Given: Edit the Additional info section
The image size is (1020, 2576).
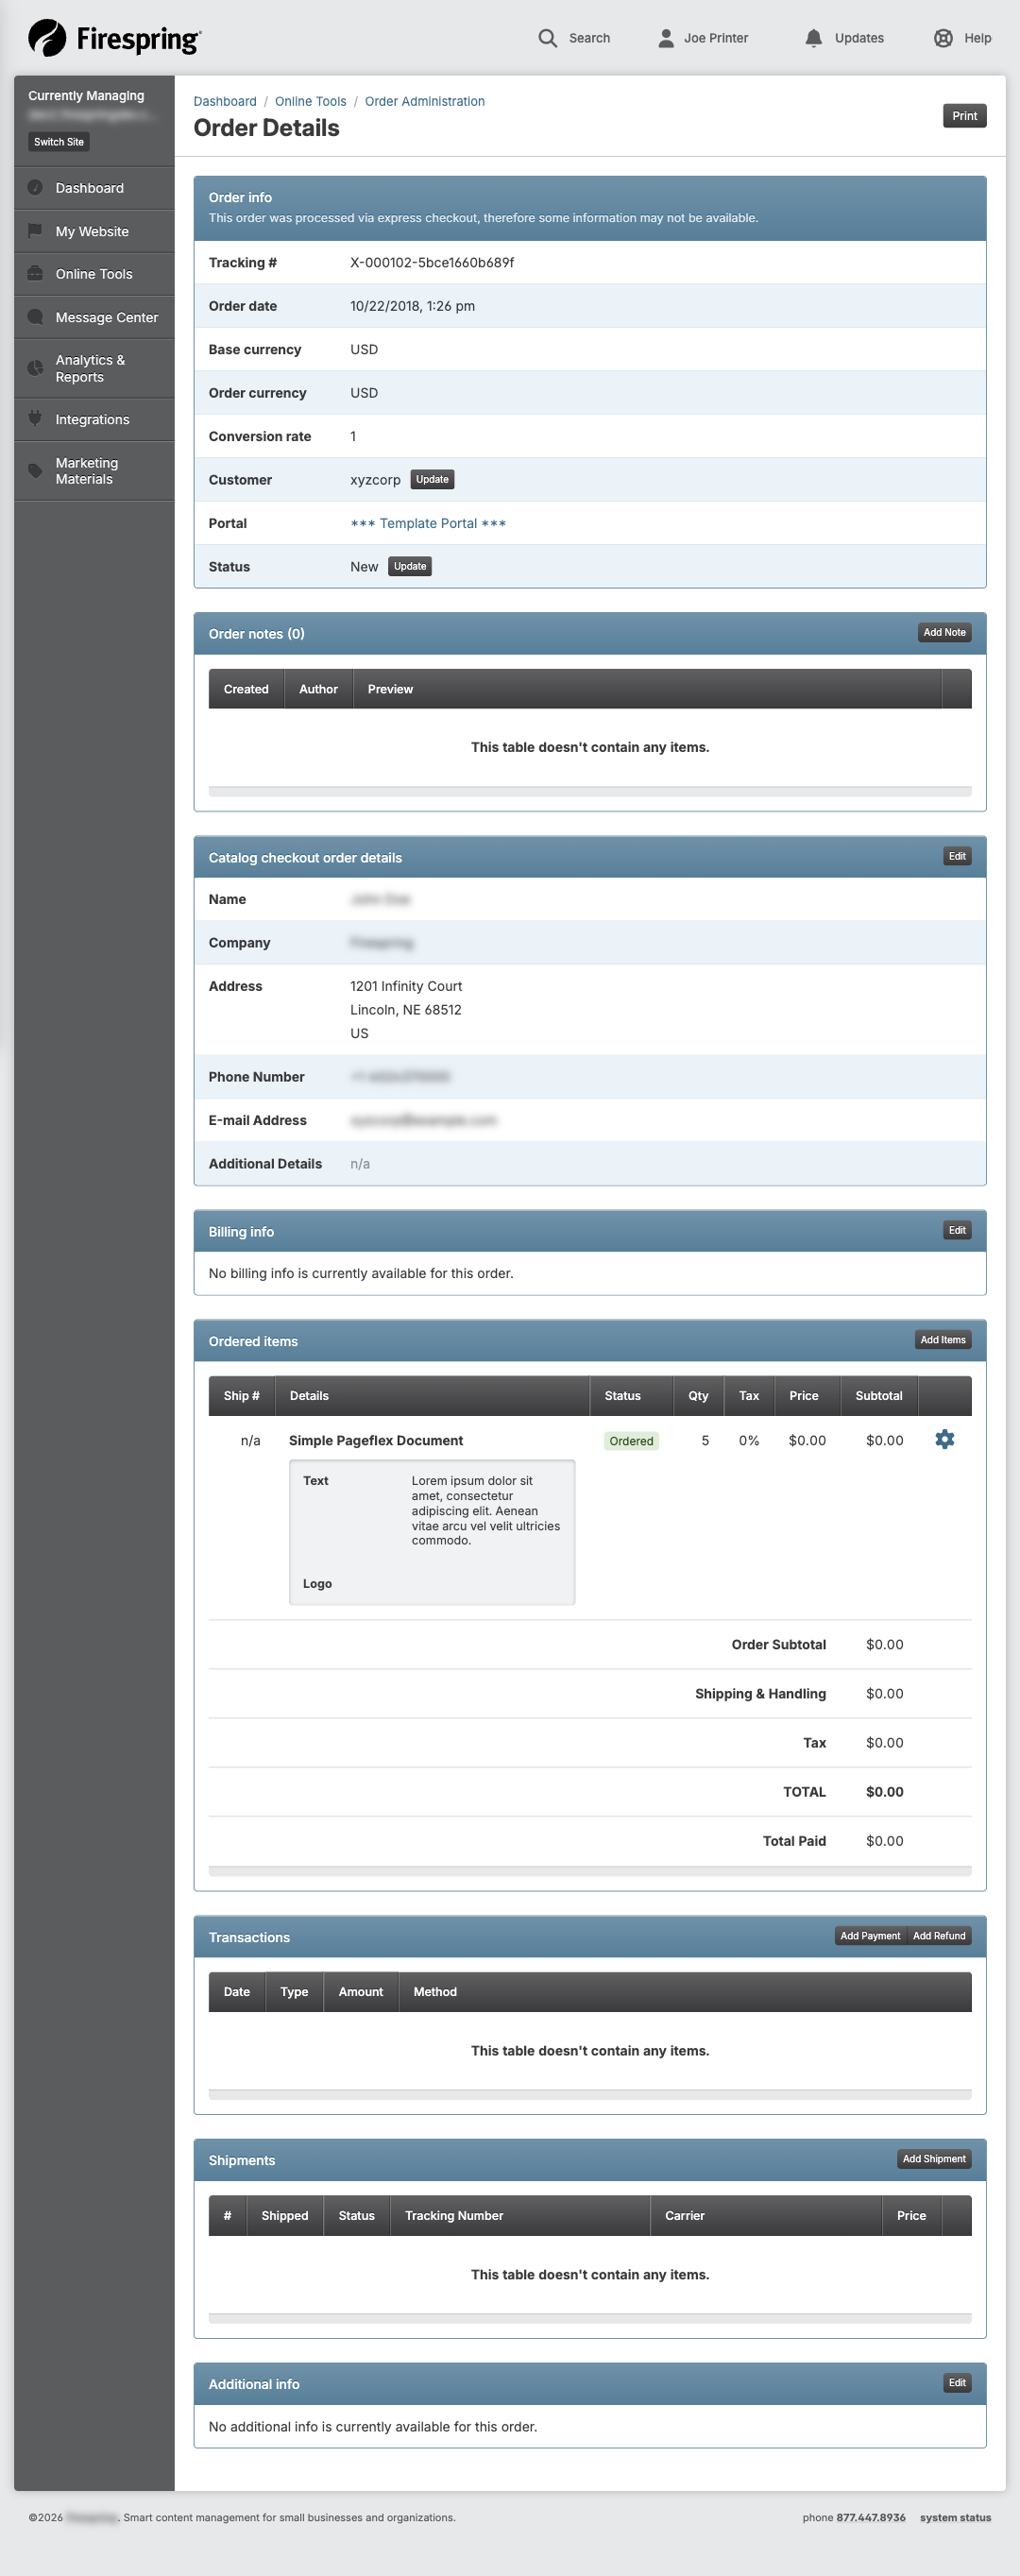Looking at the screenshot, I should point(957,2383).
